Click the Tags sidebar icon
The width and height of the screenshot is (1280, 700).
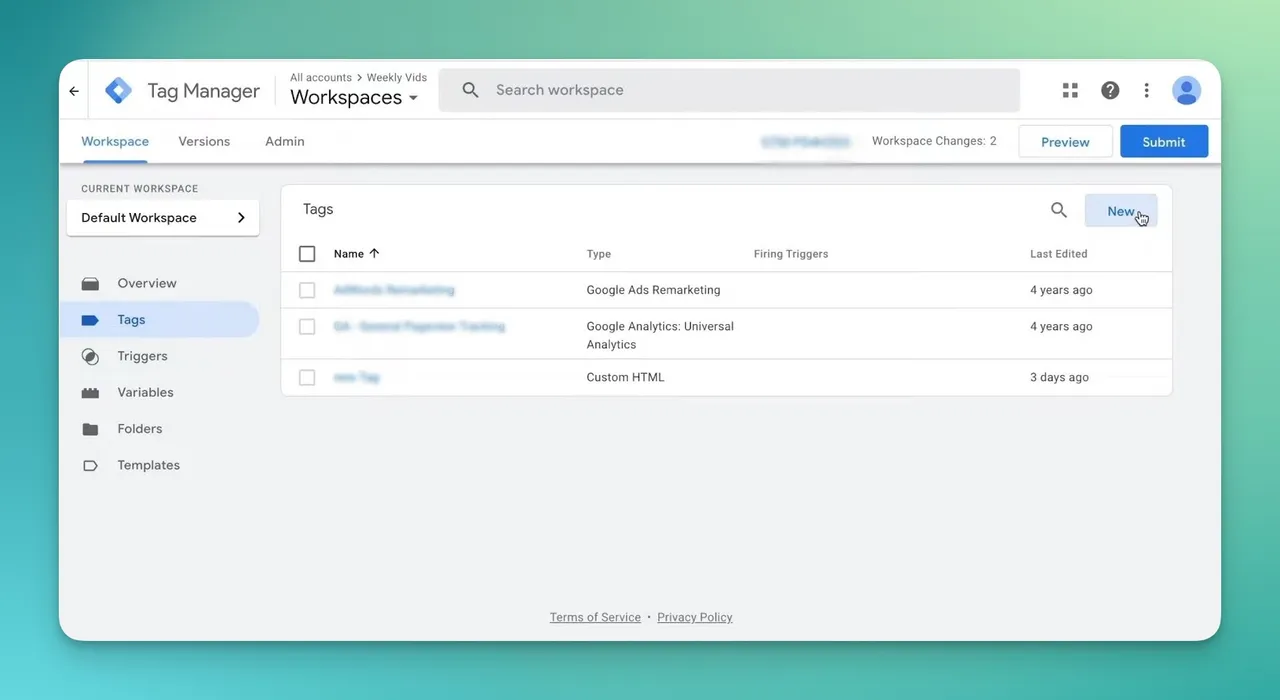(90, 320)
